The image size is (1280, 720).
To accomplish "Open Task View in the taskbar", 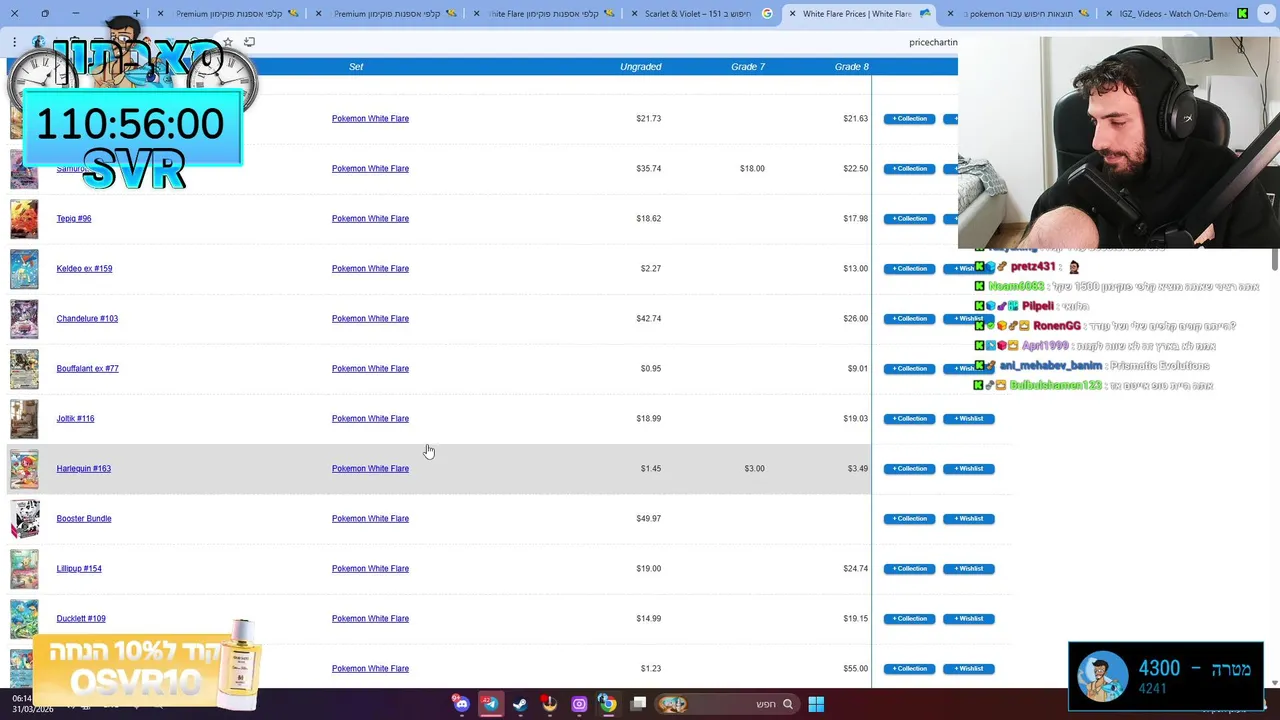I will coord(638,704).
